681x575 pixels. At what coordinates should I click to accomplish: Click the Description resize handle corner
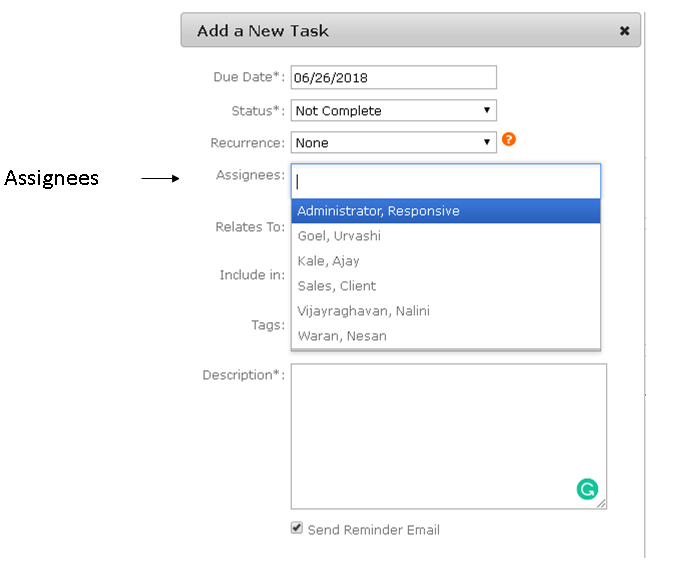click(602, 504)
